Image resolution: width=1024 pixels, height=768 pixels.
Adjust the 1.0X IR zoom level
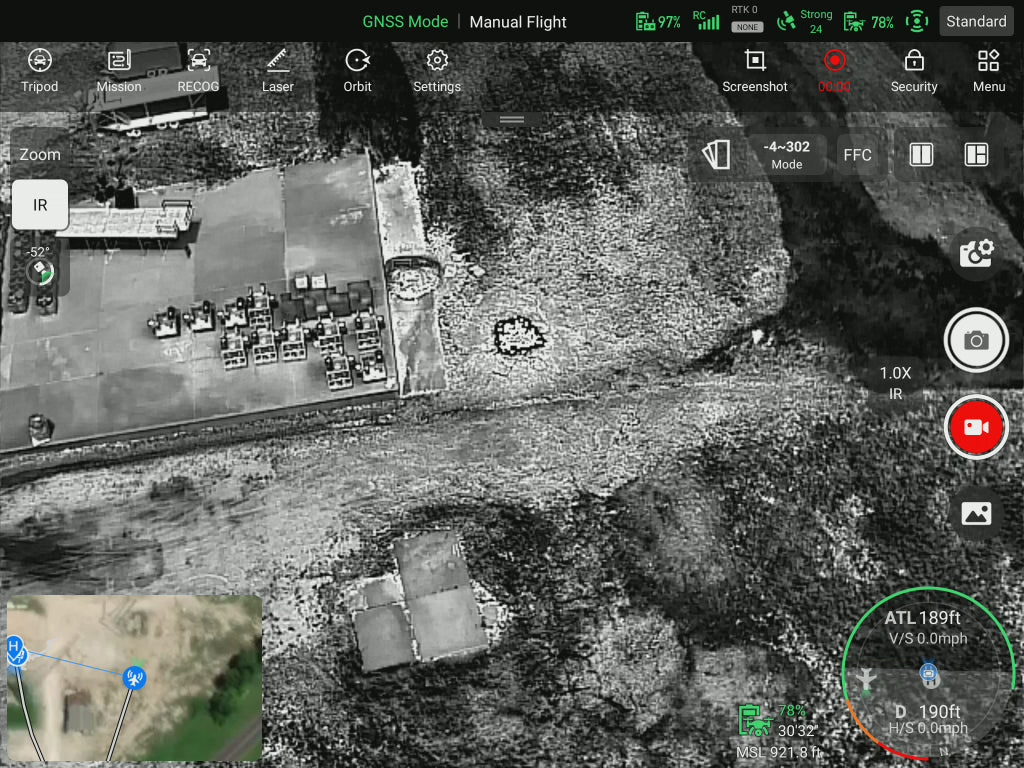[895, 382]
